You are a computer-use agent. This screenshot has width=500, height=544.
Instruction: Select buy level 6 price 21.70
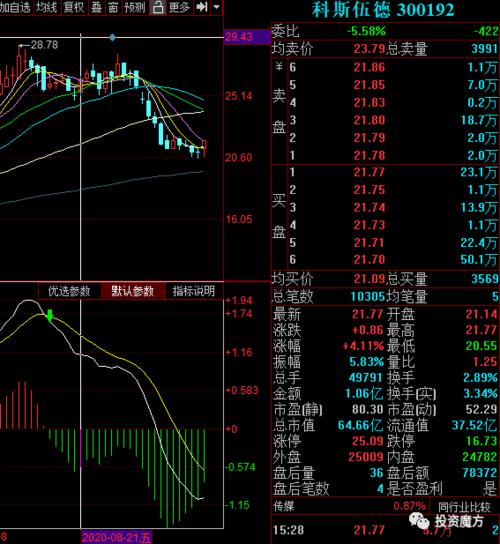click(x=369, y=260)
